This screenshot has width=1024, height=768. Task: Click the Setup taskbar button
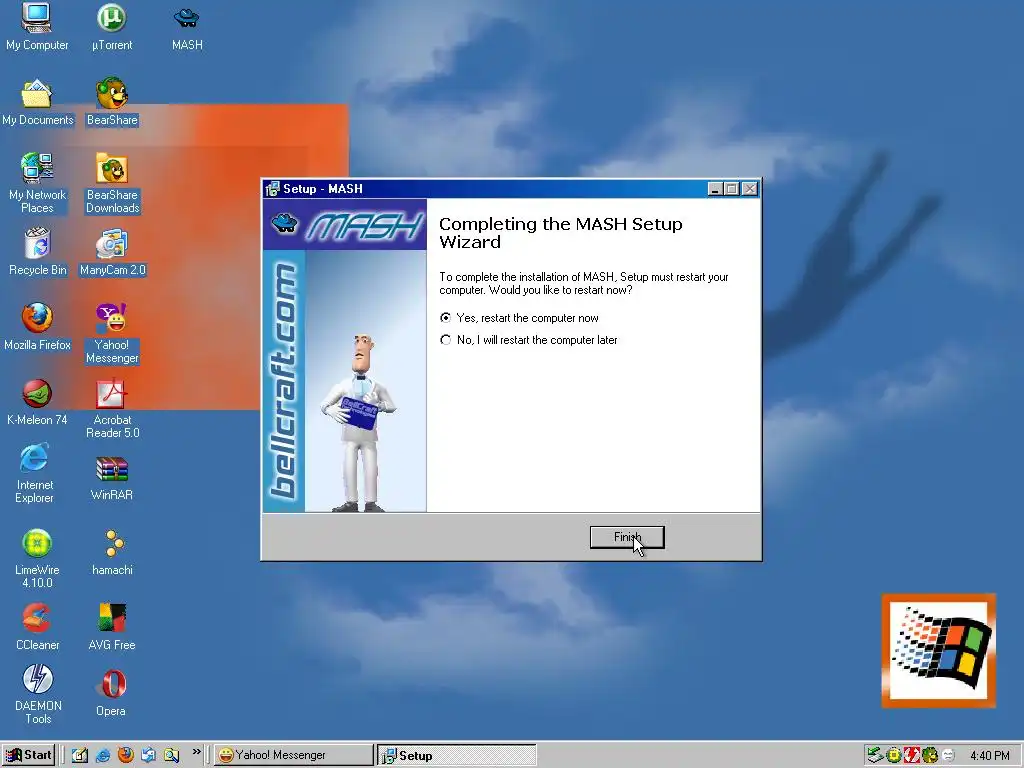[456, 755]
